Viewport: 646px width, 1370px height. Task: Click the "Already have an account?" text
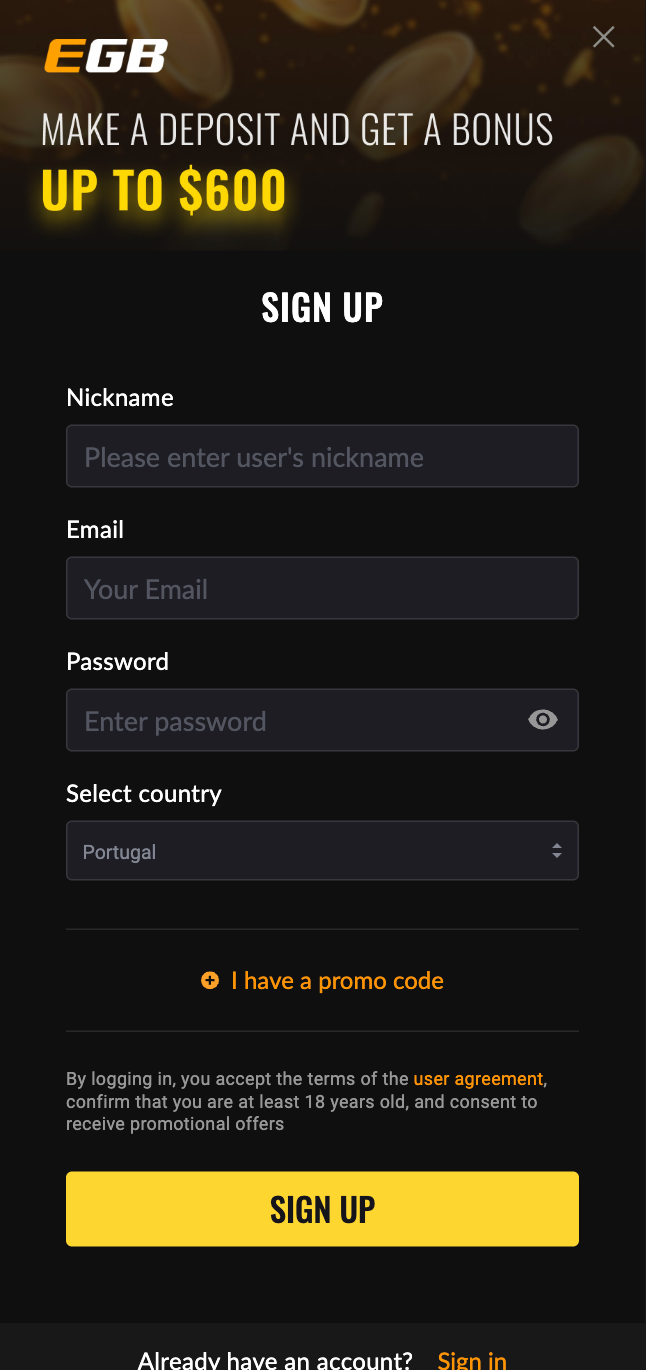pyautogui.click(x=275, y=1360)
